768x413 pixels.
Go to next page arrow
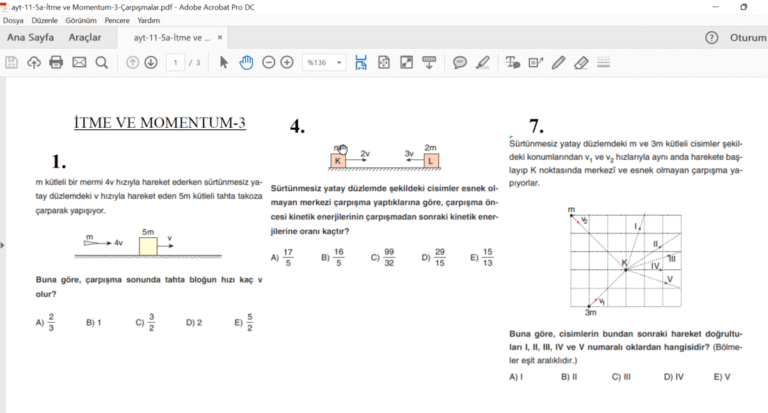pos(151,63)
